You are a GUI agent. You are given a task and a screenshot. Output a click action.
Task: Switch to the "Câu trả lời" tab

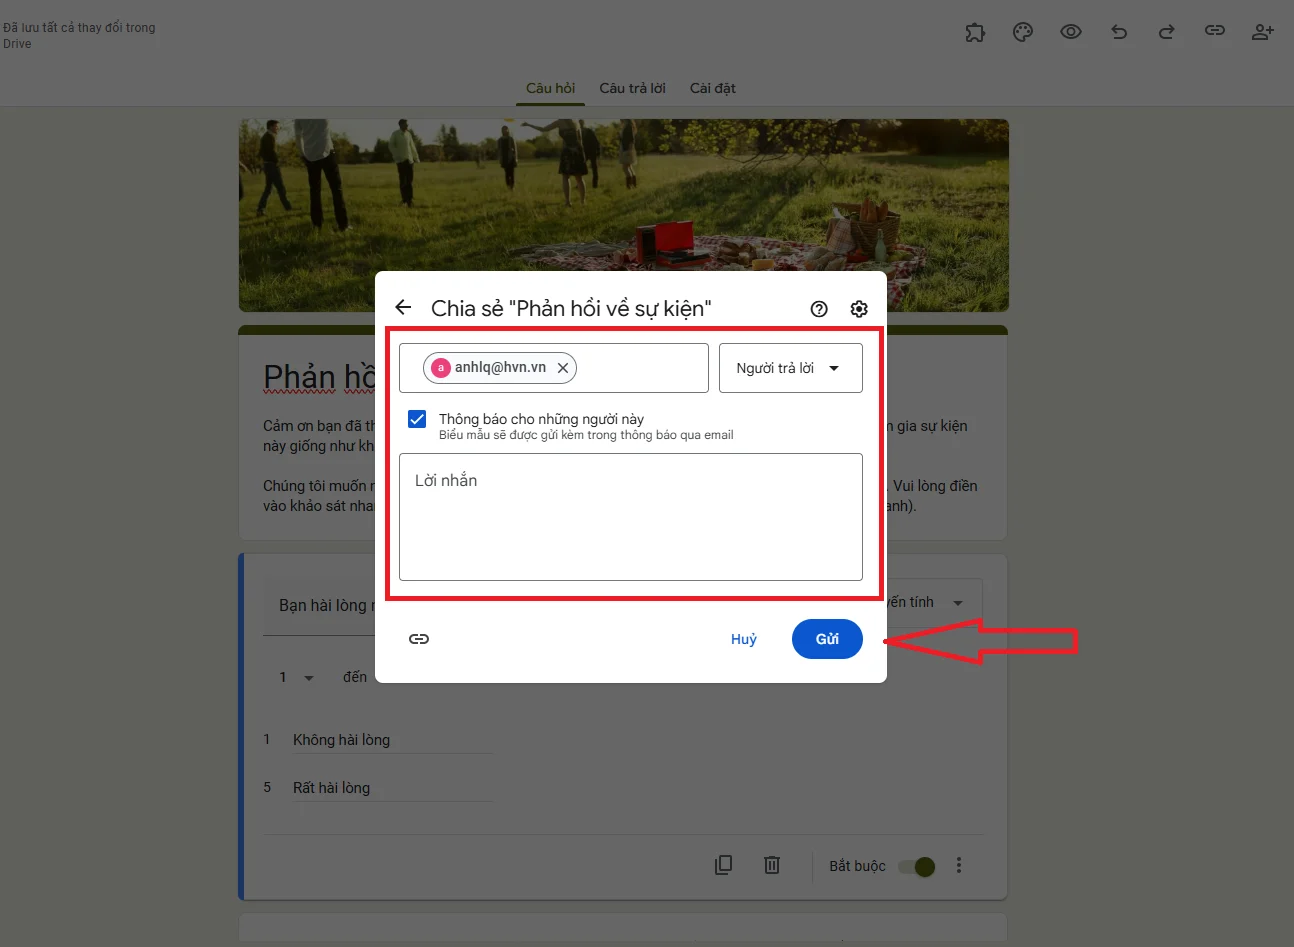click(x=632, y=88)
